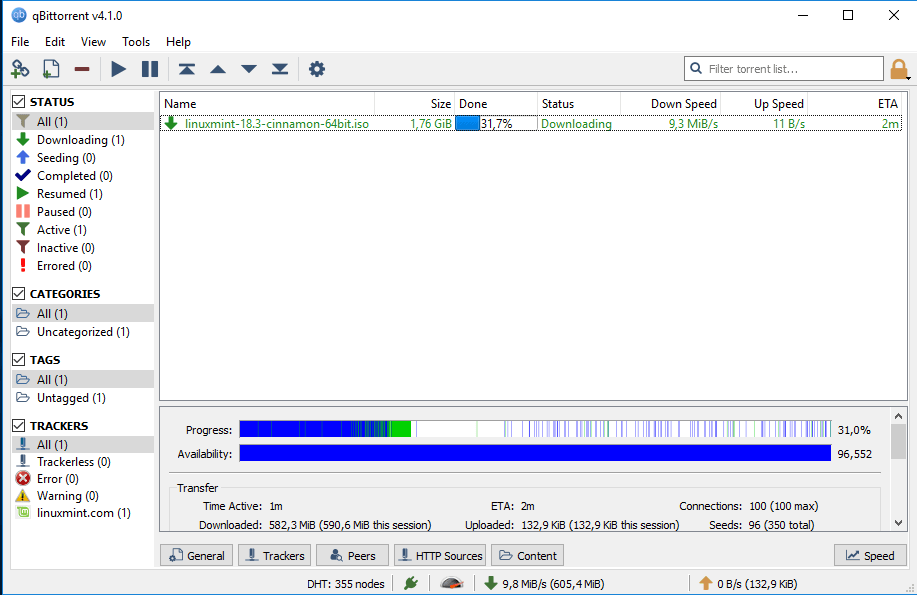Click the green arrow icon of linuxmint torrent row
This screenshot has height=595, width=917.
171,123
